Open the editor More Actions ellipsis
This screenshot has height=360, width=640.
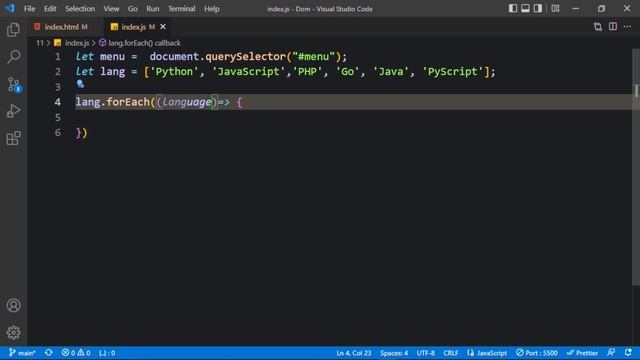[627, 27]
